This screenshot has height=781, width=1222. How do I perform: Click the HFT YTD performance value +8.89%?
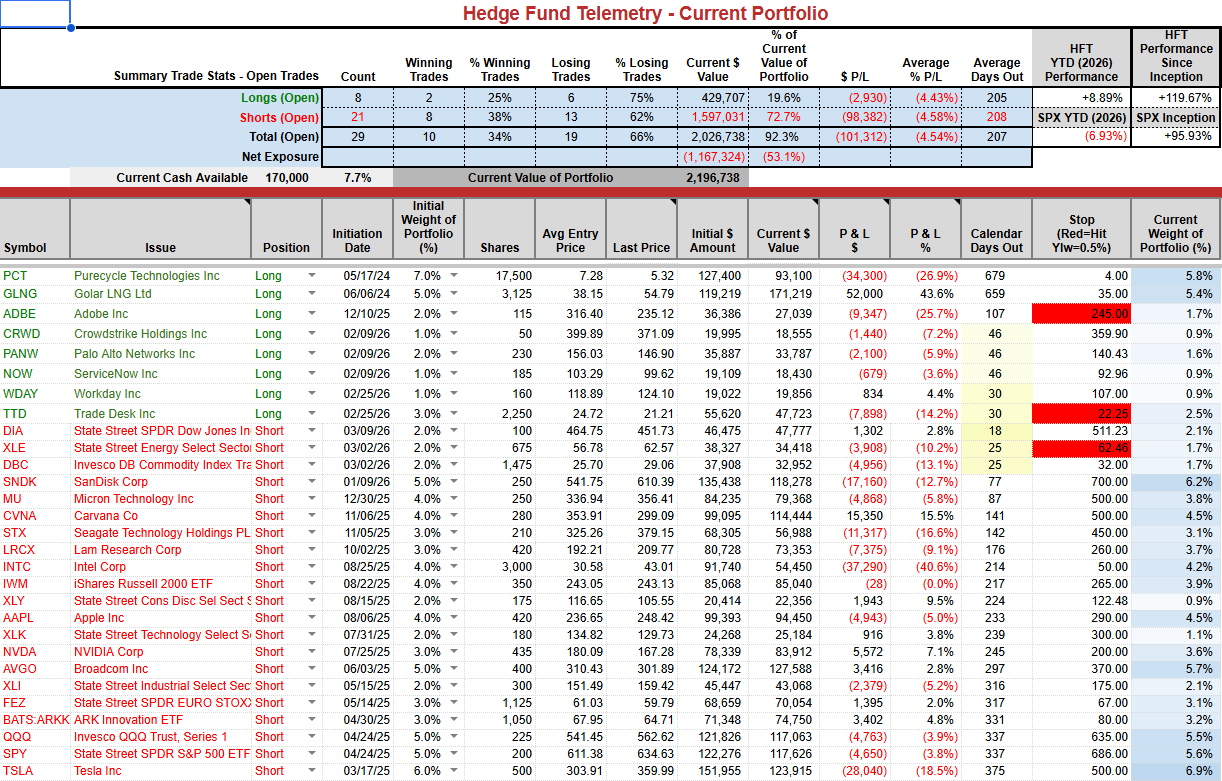click(1081, 98)
